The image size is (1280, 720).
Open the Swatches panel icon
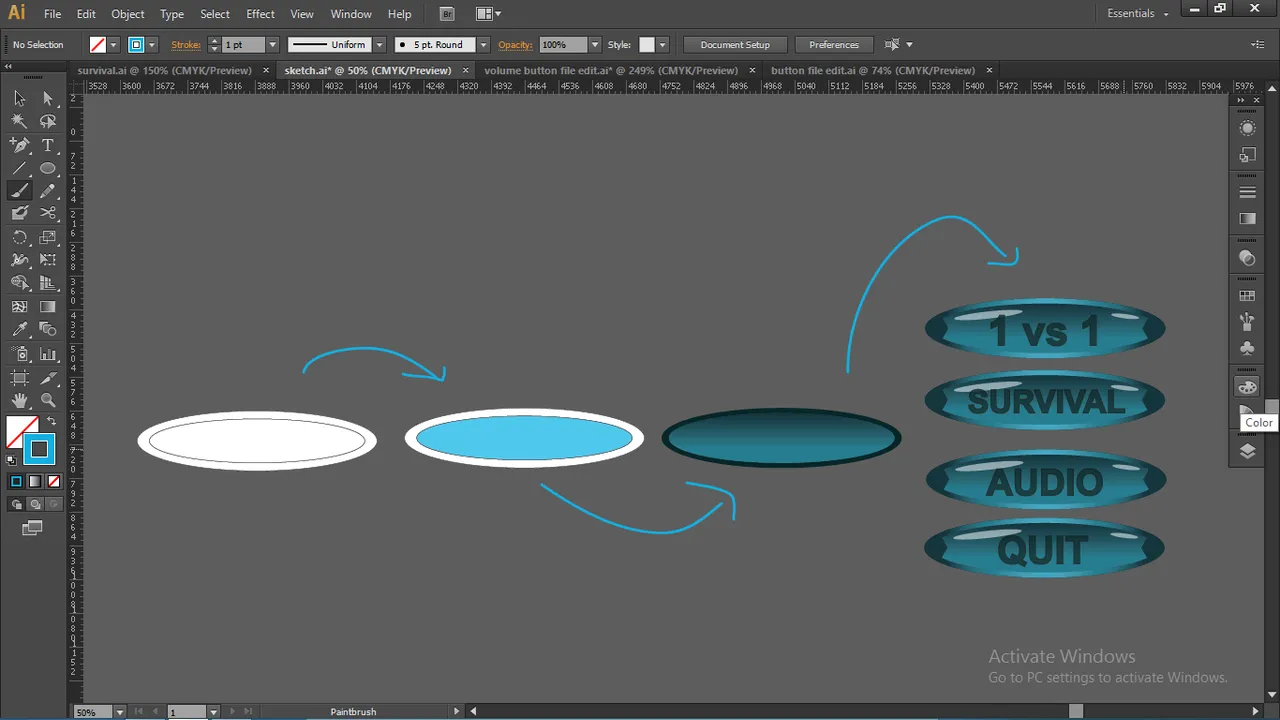point(1247,296)
